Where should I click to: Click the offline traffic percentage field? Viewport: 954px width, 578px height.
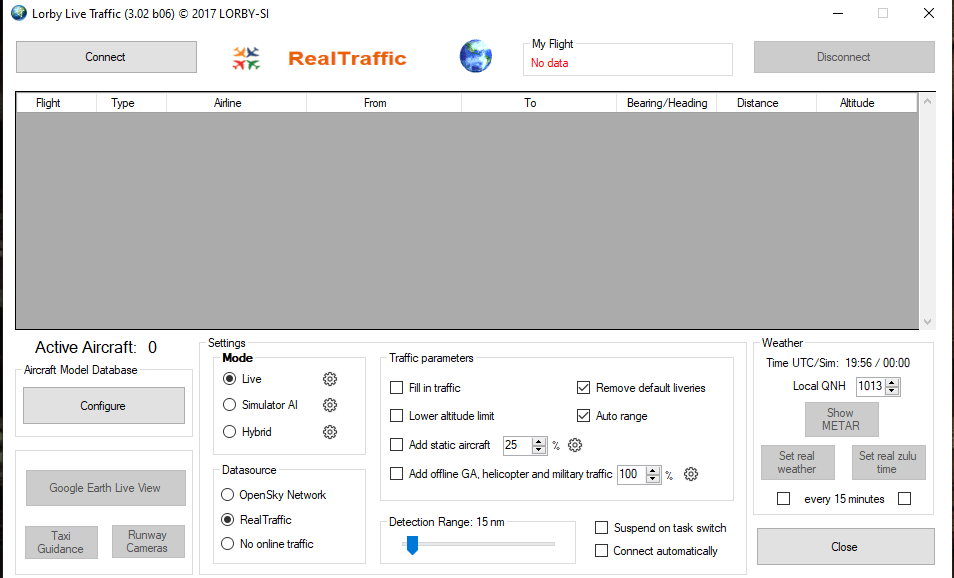632,474
